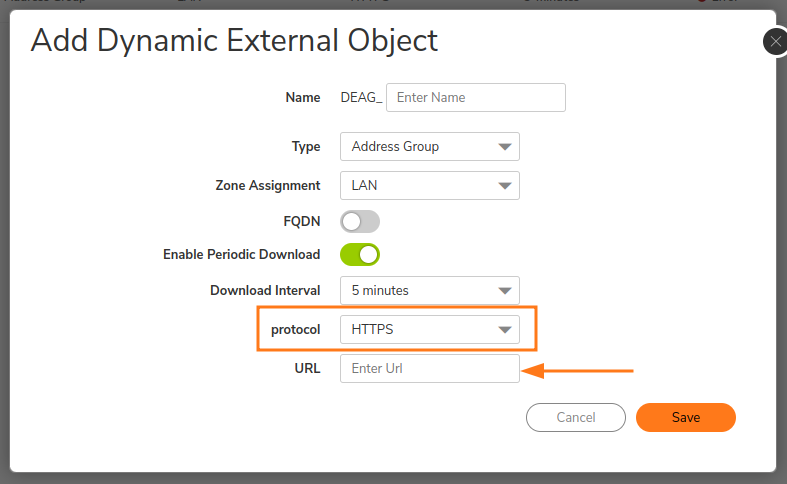The image size is (787, 484).
Task: Click the Zone Assignment label
Action: click(x=268, y=185)
